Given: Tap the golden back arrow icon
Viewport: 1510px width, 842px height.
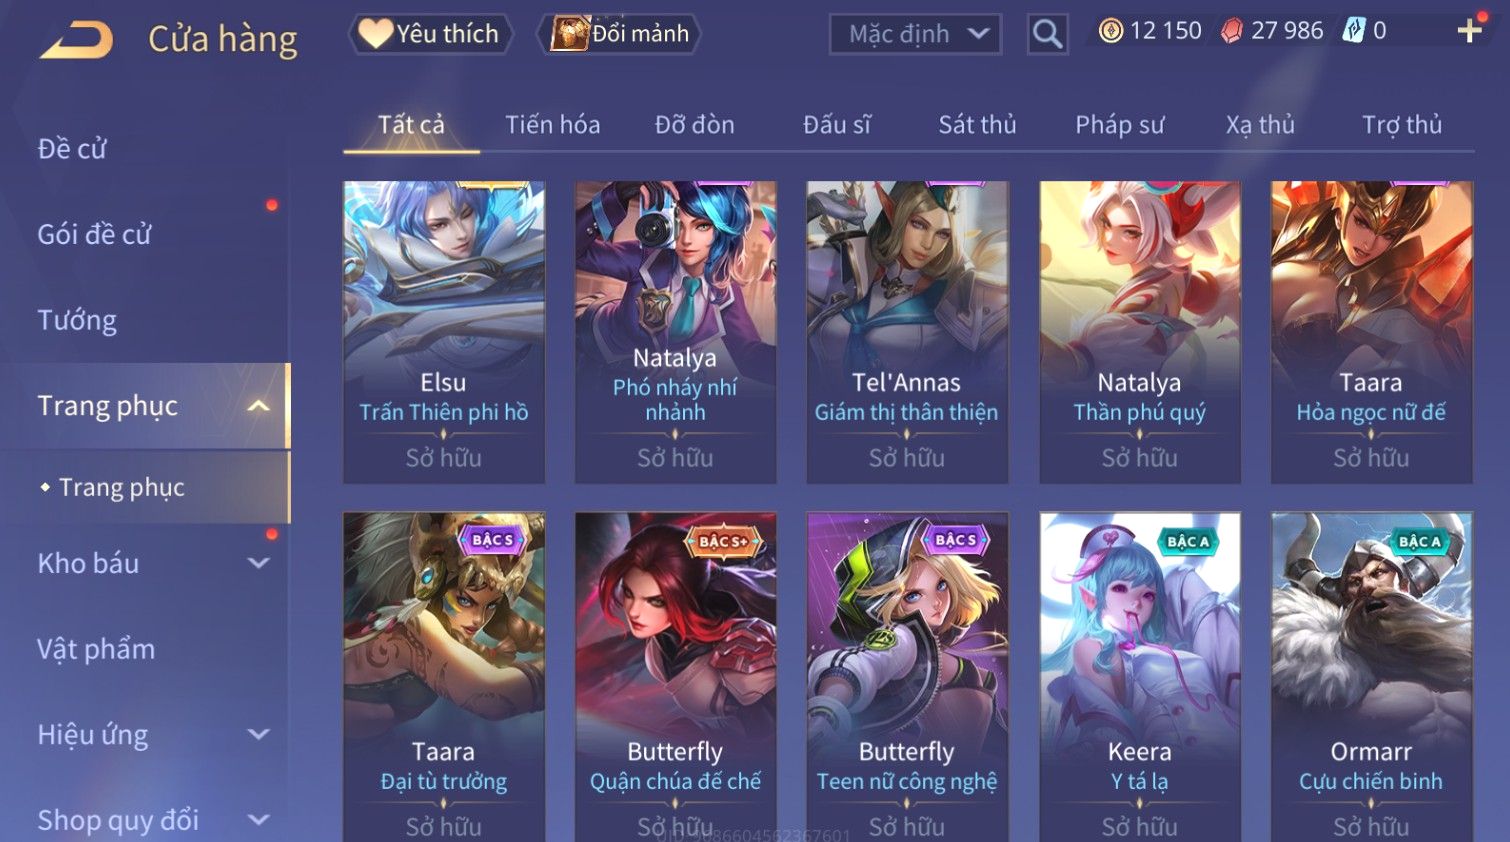Looking at the screenshot, I should [76, 40].
